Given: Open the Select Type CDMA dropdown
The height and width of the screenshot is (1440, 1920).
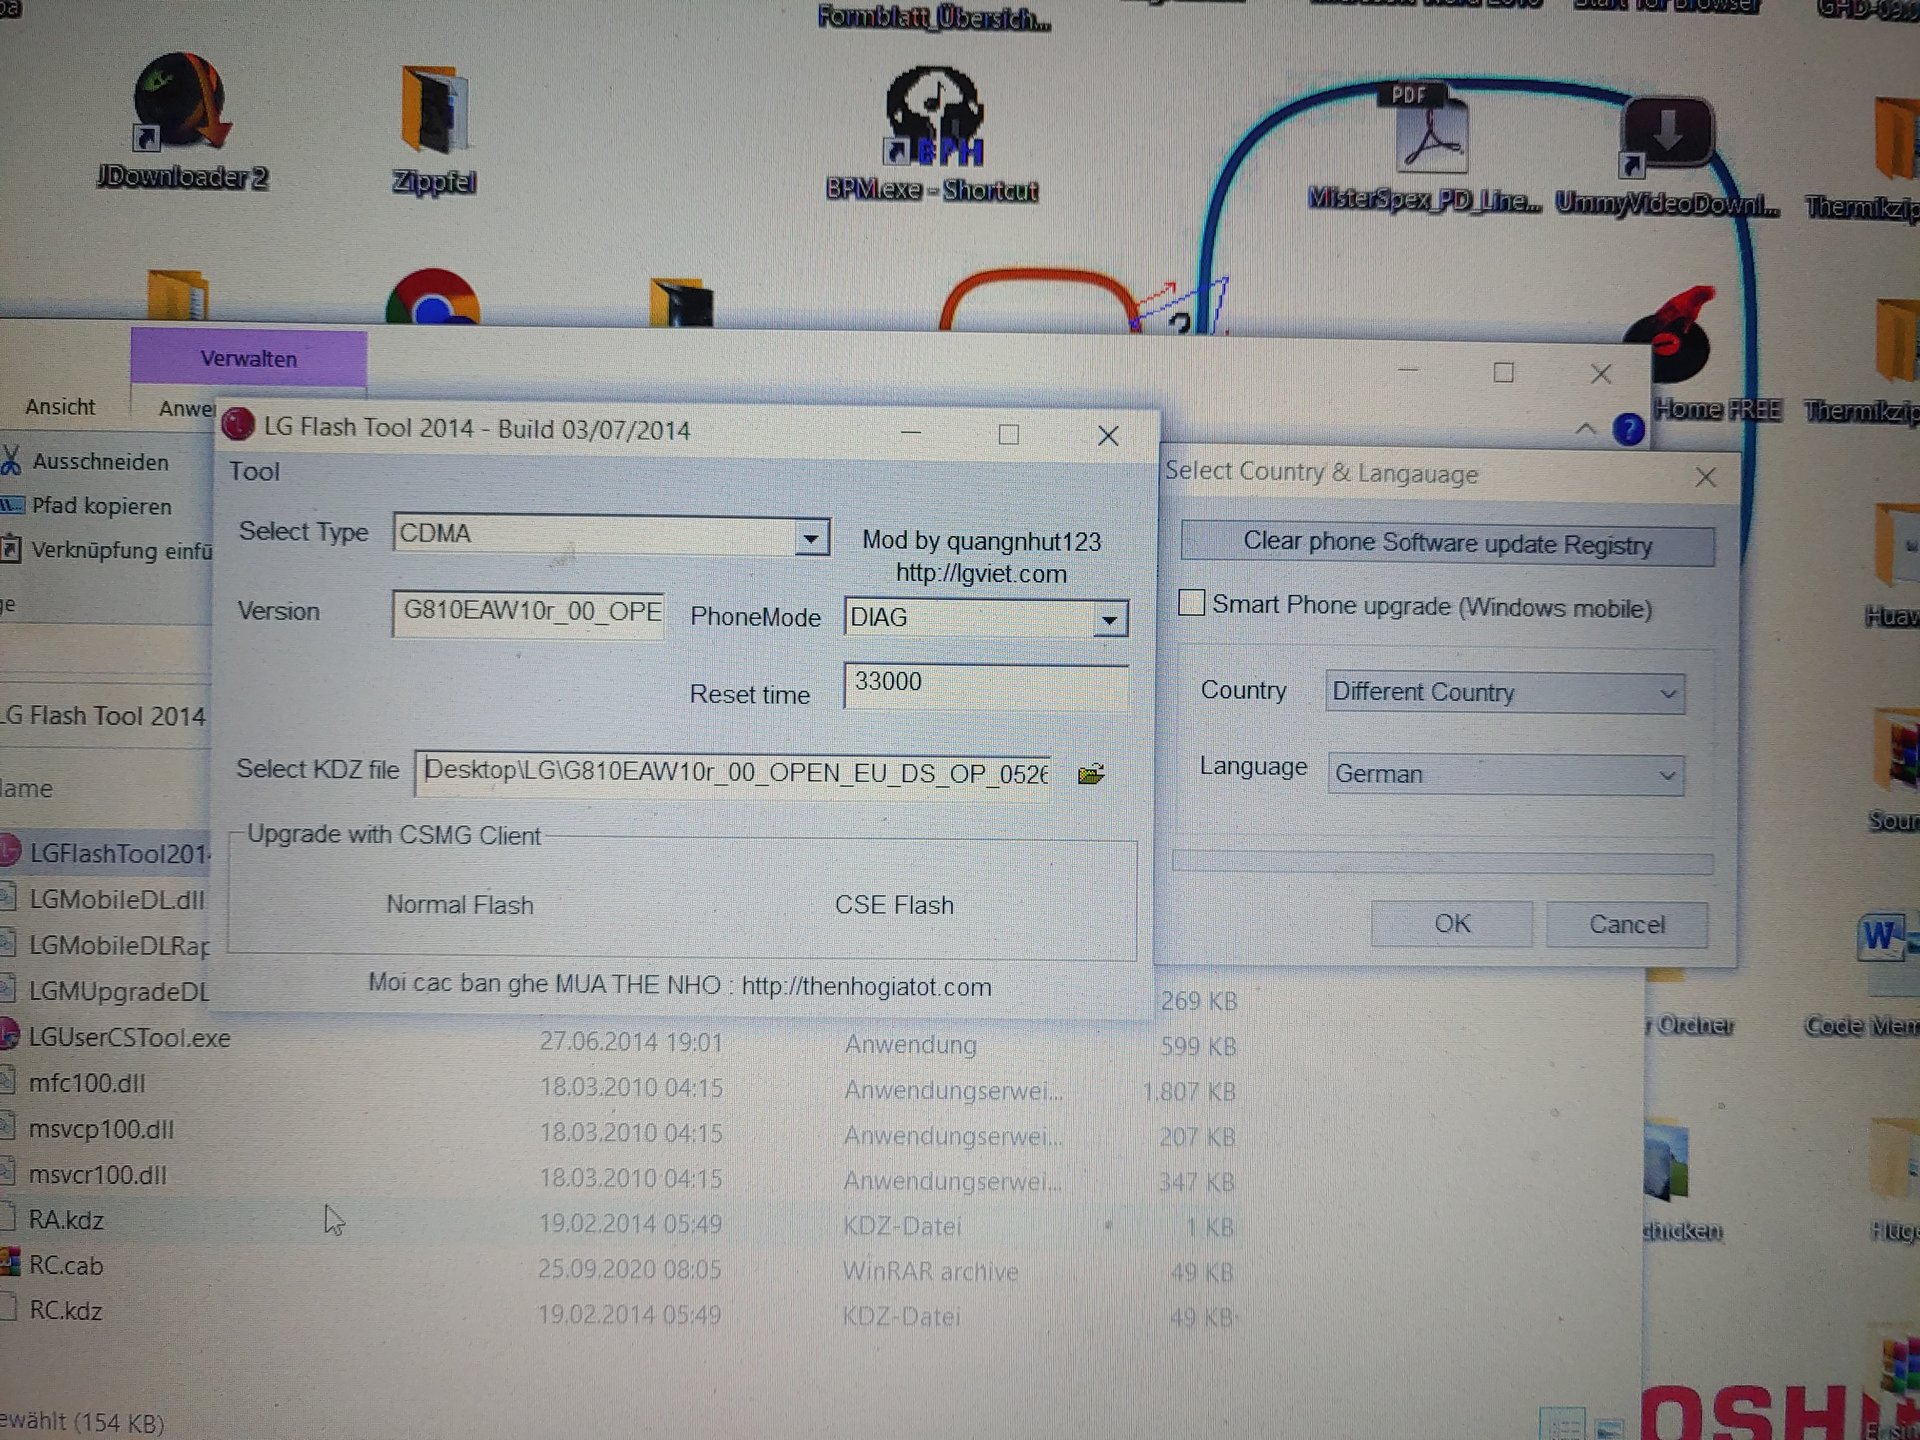Looking at the screenshot, I should click(812, 538).
